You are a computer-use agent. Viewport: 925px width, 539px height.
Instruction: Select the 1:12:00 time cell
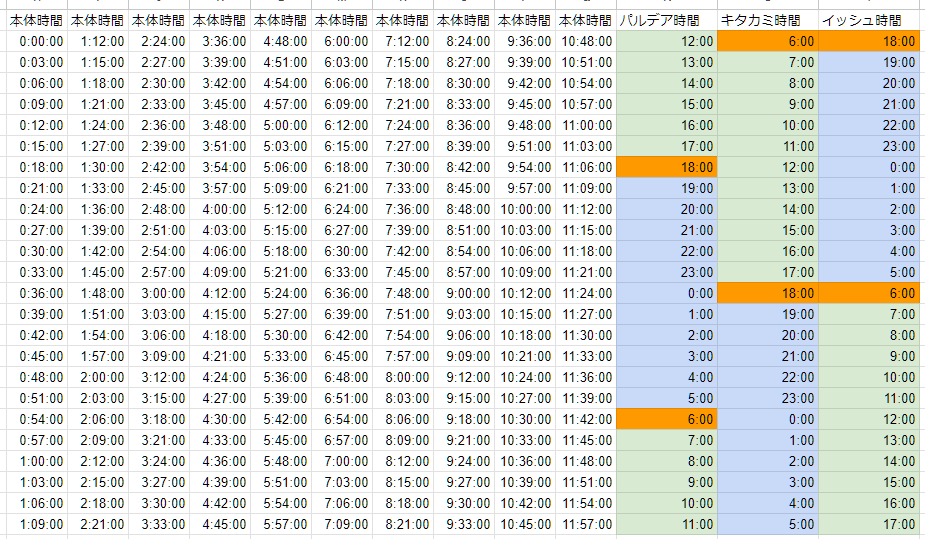click(98, 41)
